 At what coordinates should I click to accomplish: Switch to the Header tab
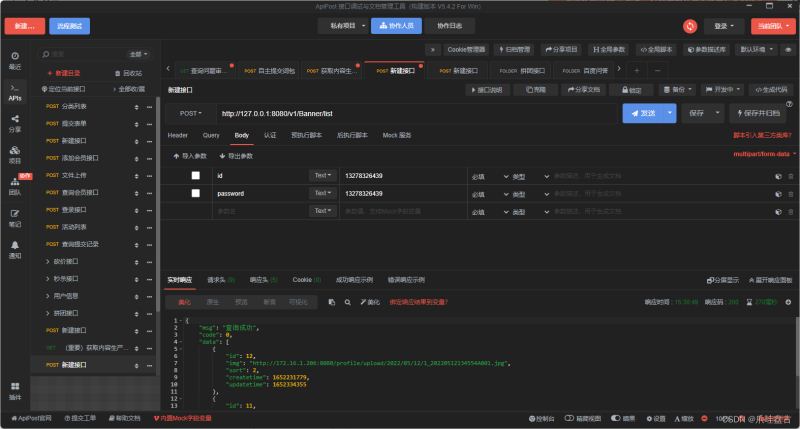[177, 134]
